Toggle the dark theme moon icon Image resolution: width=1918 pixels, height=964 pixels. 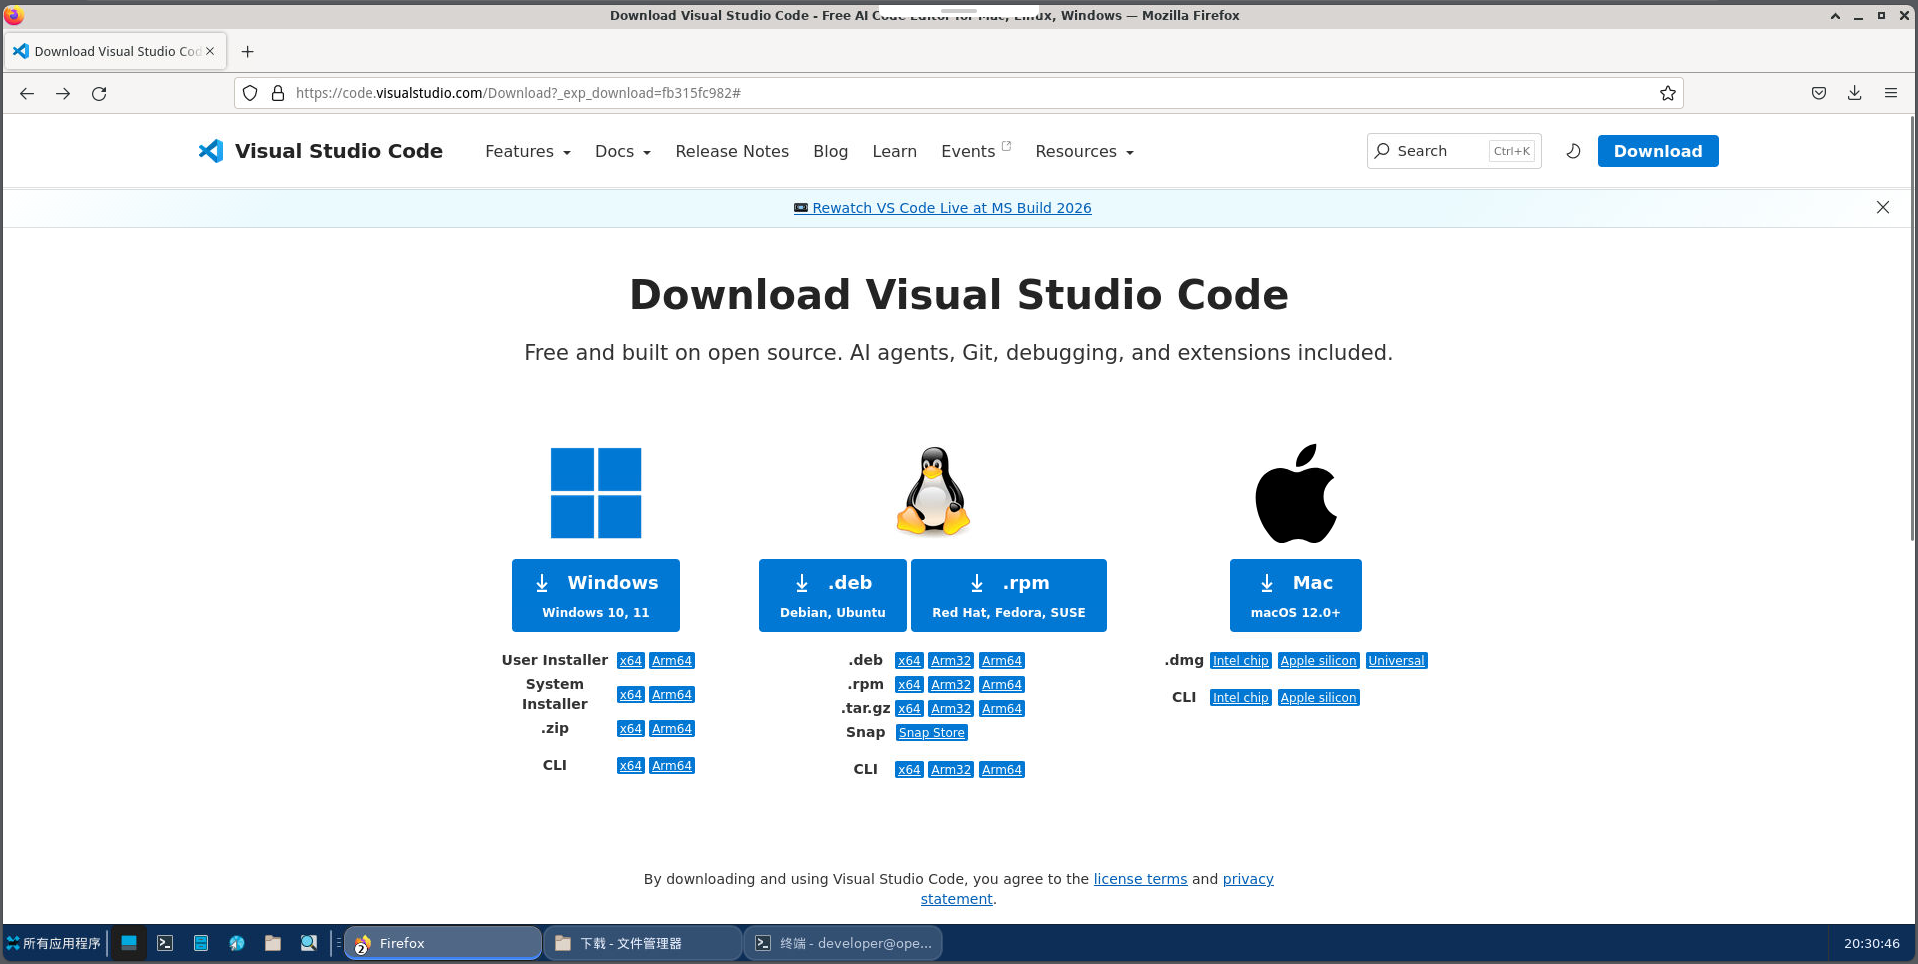1573,151
